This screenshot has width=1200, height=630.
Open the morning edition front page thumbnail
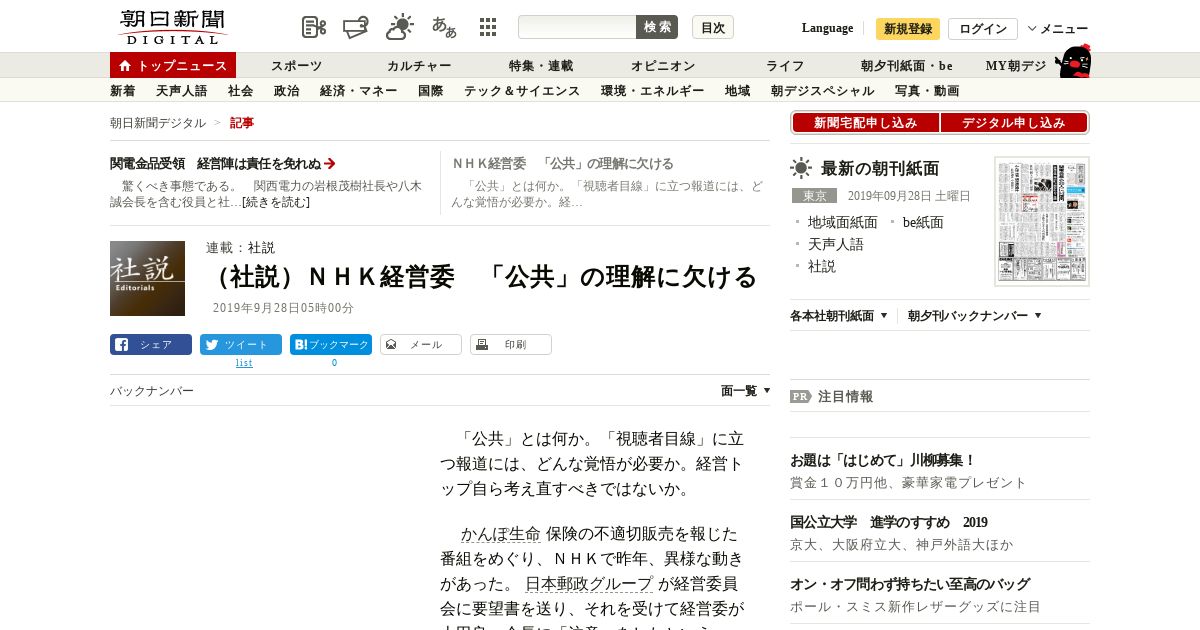coord(1042,221)
